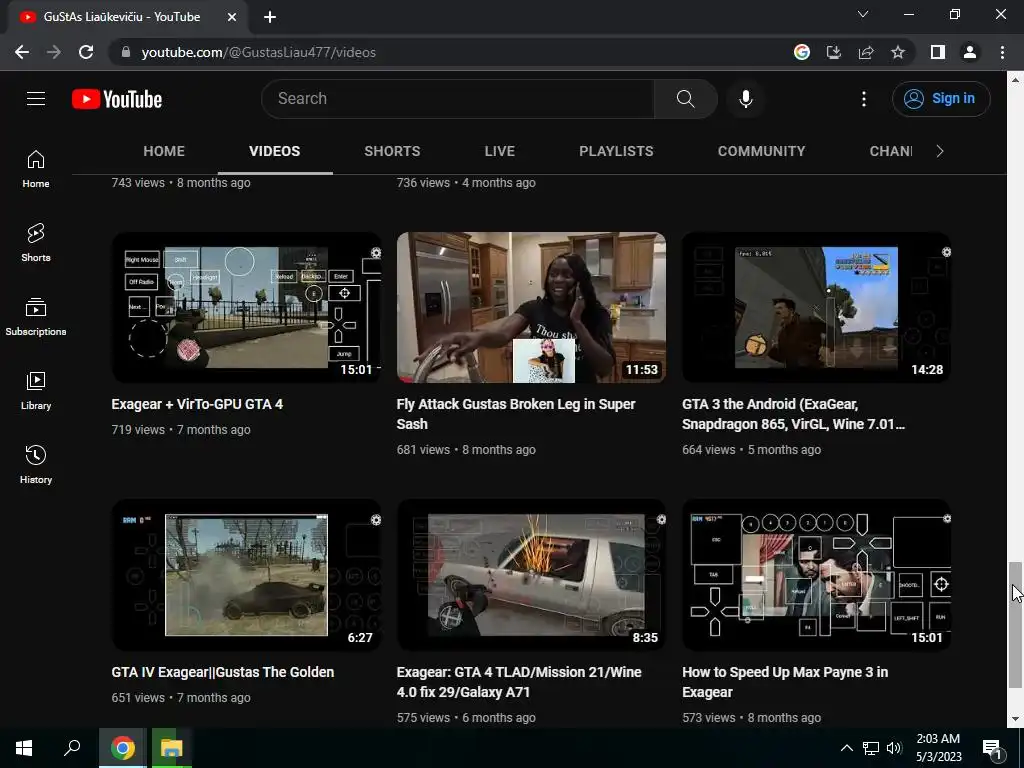The width and height of the screenshot is (1024, 768).
Task: Open a new browser tab
Action: pos(270,17)
